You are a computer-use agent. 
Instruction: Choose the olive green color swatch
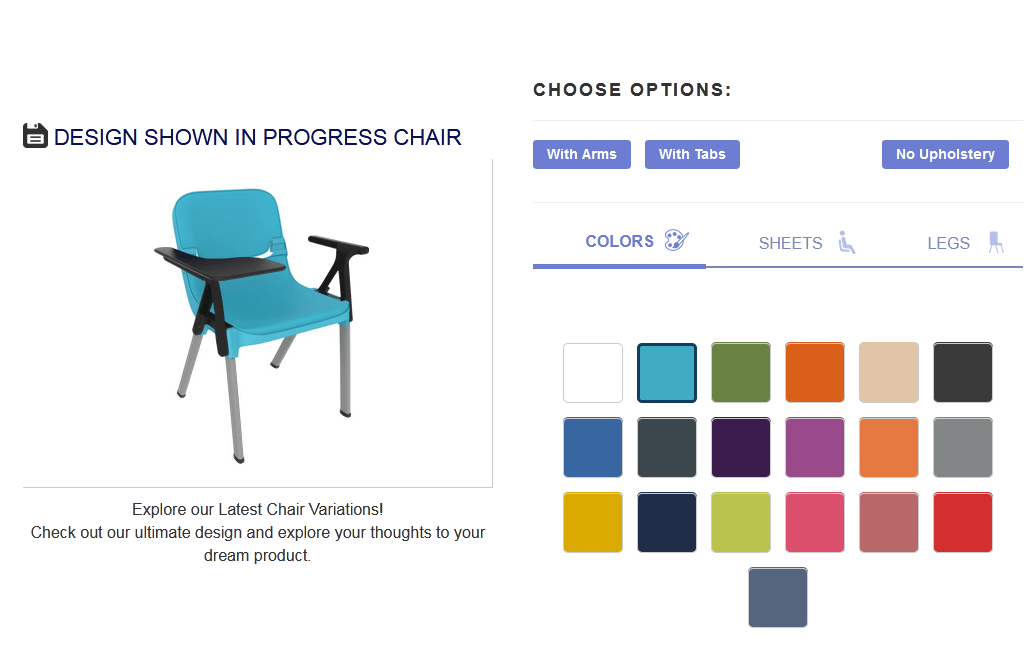click(741, 373)
